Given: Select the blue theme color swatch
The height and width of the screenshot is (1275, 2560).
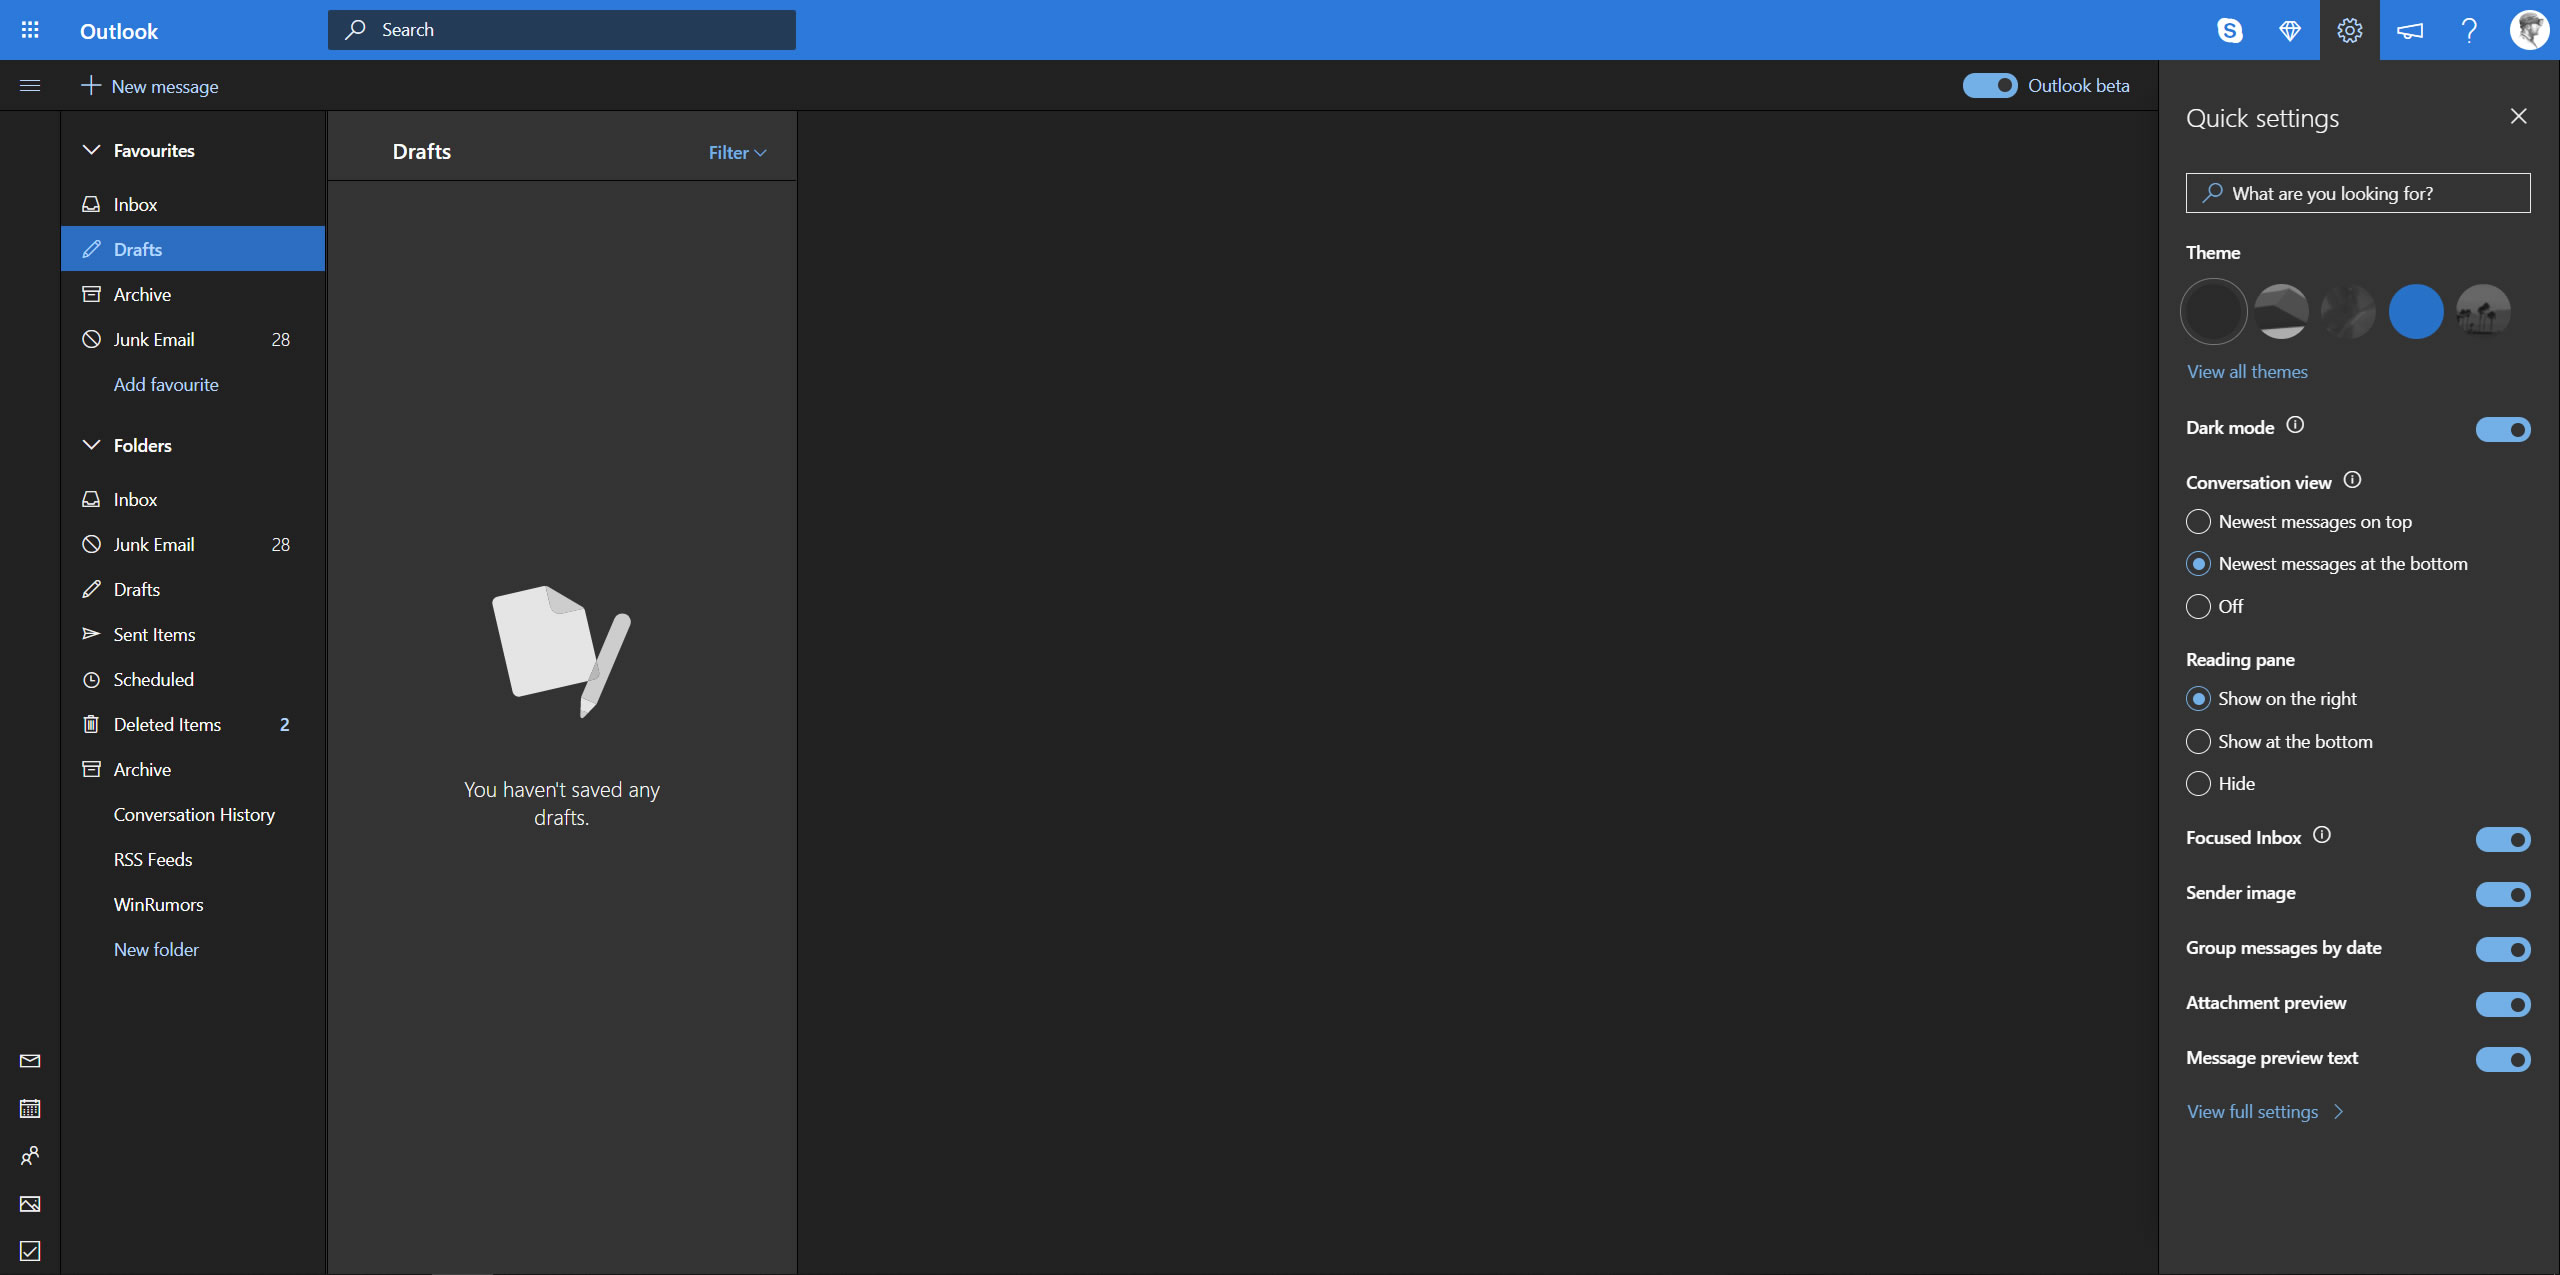Looking at the screenshot, I should click(2415, 310).
